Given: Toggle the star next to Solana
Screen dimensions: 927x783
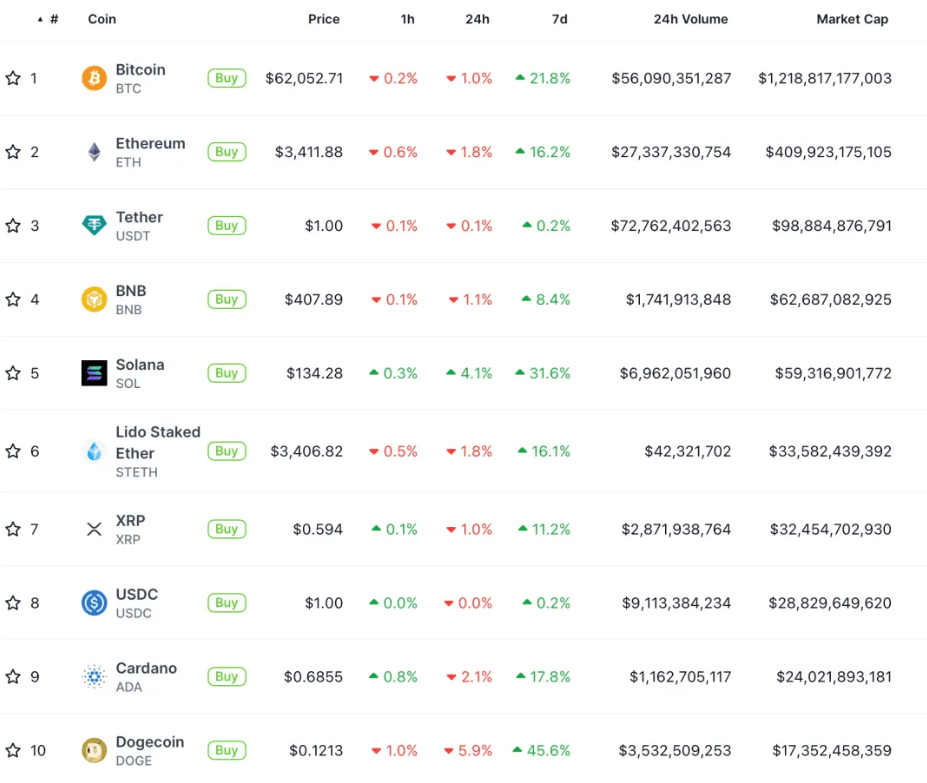Looking at the screenshot, I should tap(13, 373).
